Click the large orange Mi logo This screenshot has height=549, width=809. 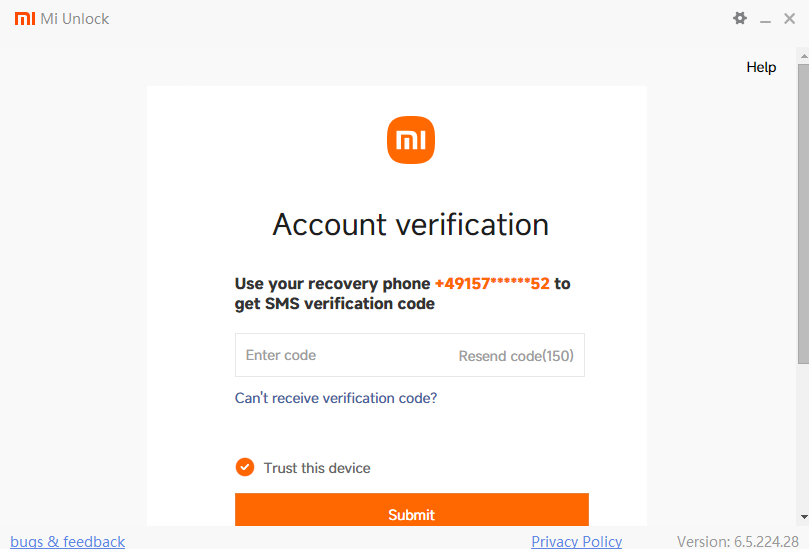pos(411,140)
